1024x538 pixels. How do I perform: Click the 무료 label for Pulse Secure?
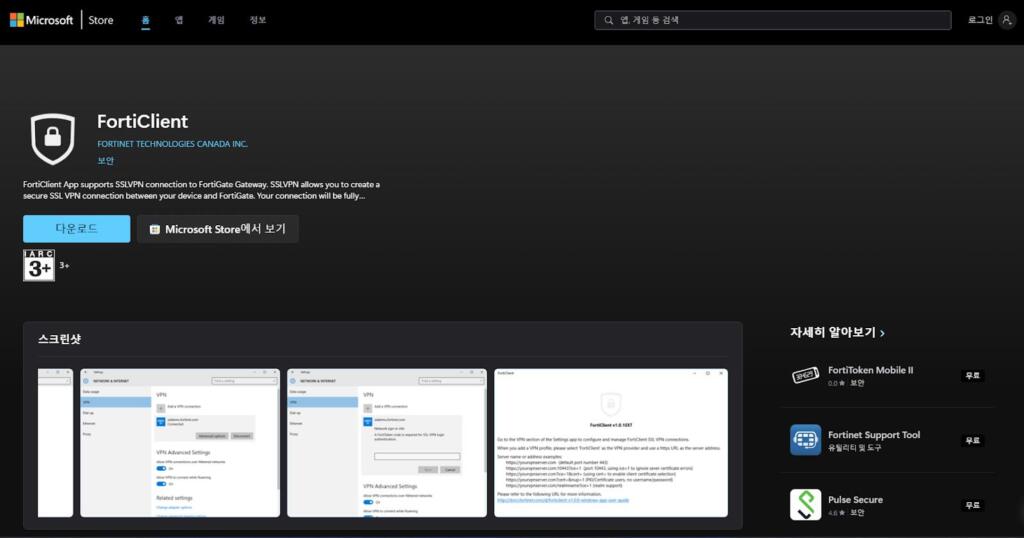click(972, 505)
